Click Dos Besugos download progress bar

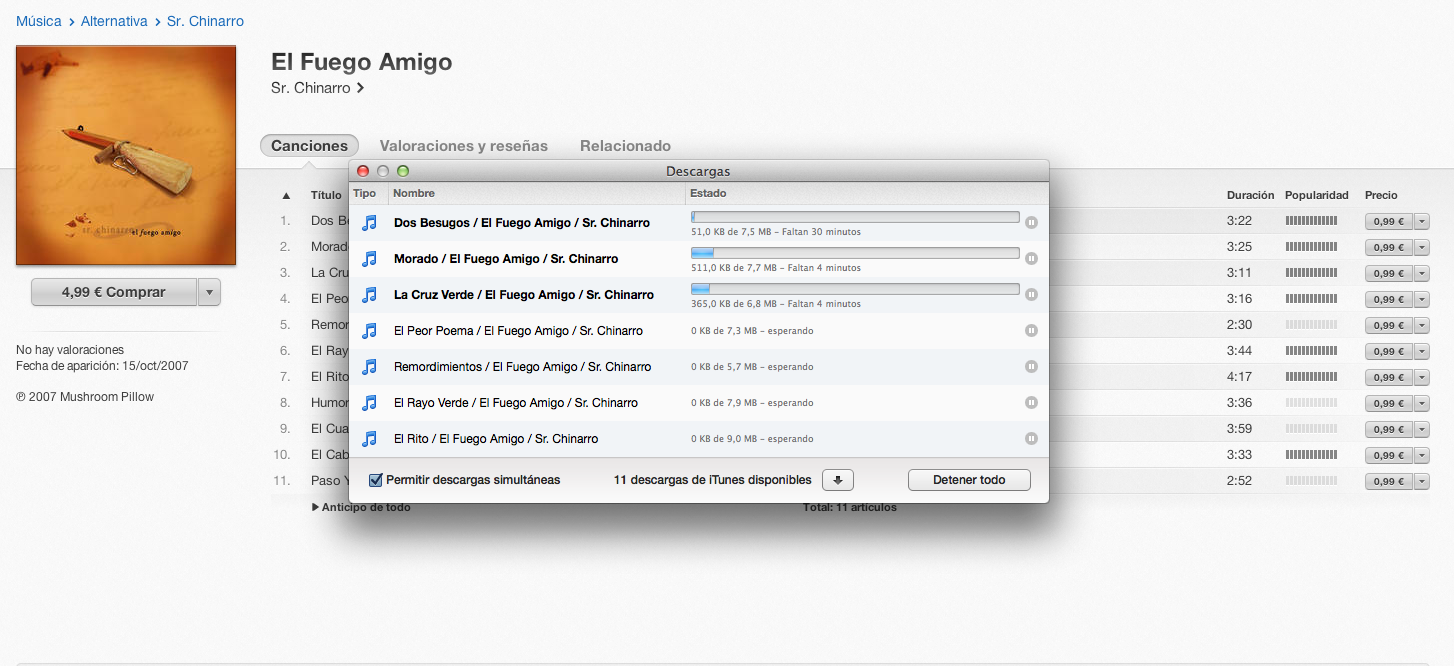tap(855, 217)
